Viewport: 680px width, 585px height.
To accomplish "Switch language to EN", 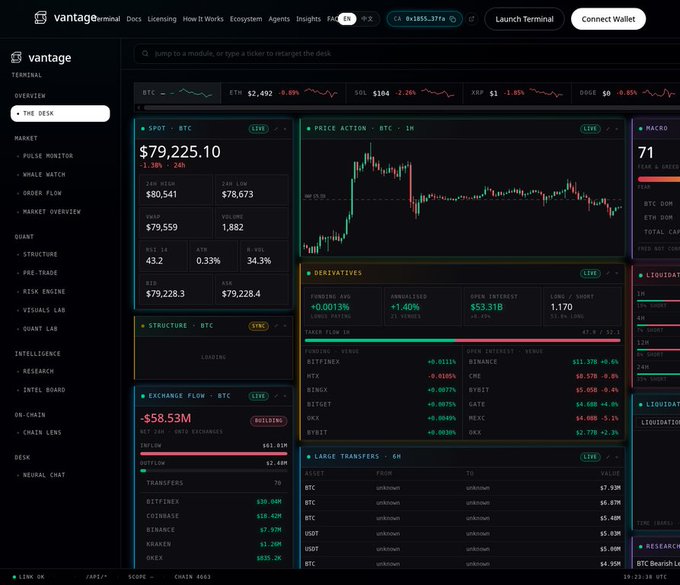I will pyautogui.click(x=347, y=19).
